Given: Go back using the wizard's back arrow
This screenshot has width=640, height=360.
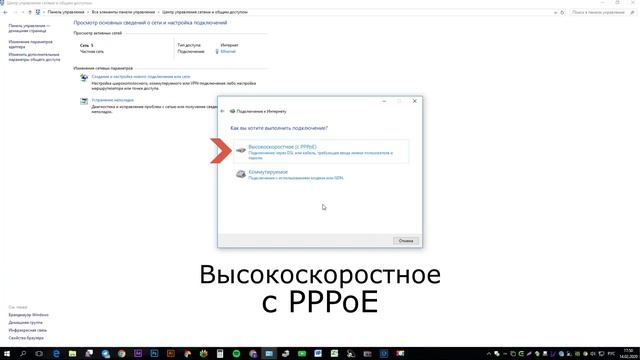Looking at the screenshot, I should click(x=222, y=111).
